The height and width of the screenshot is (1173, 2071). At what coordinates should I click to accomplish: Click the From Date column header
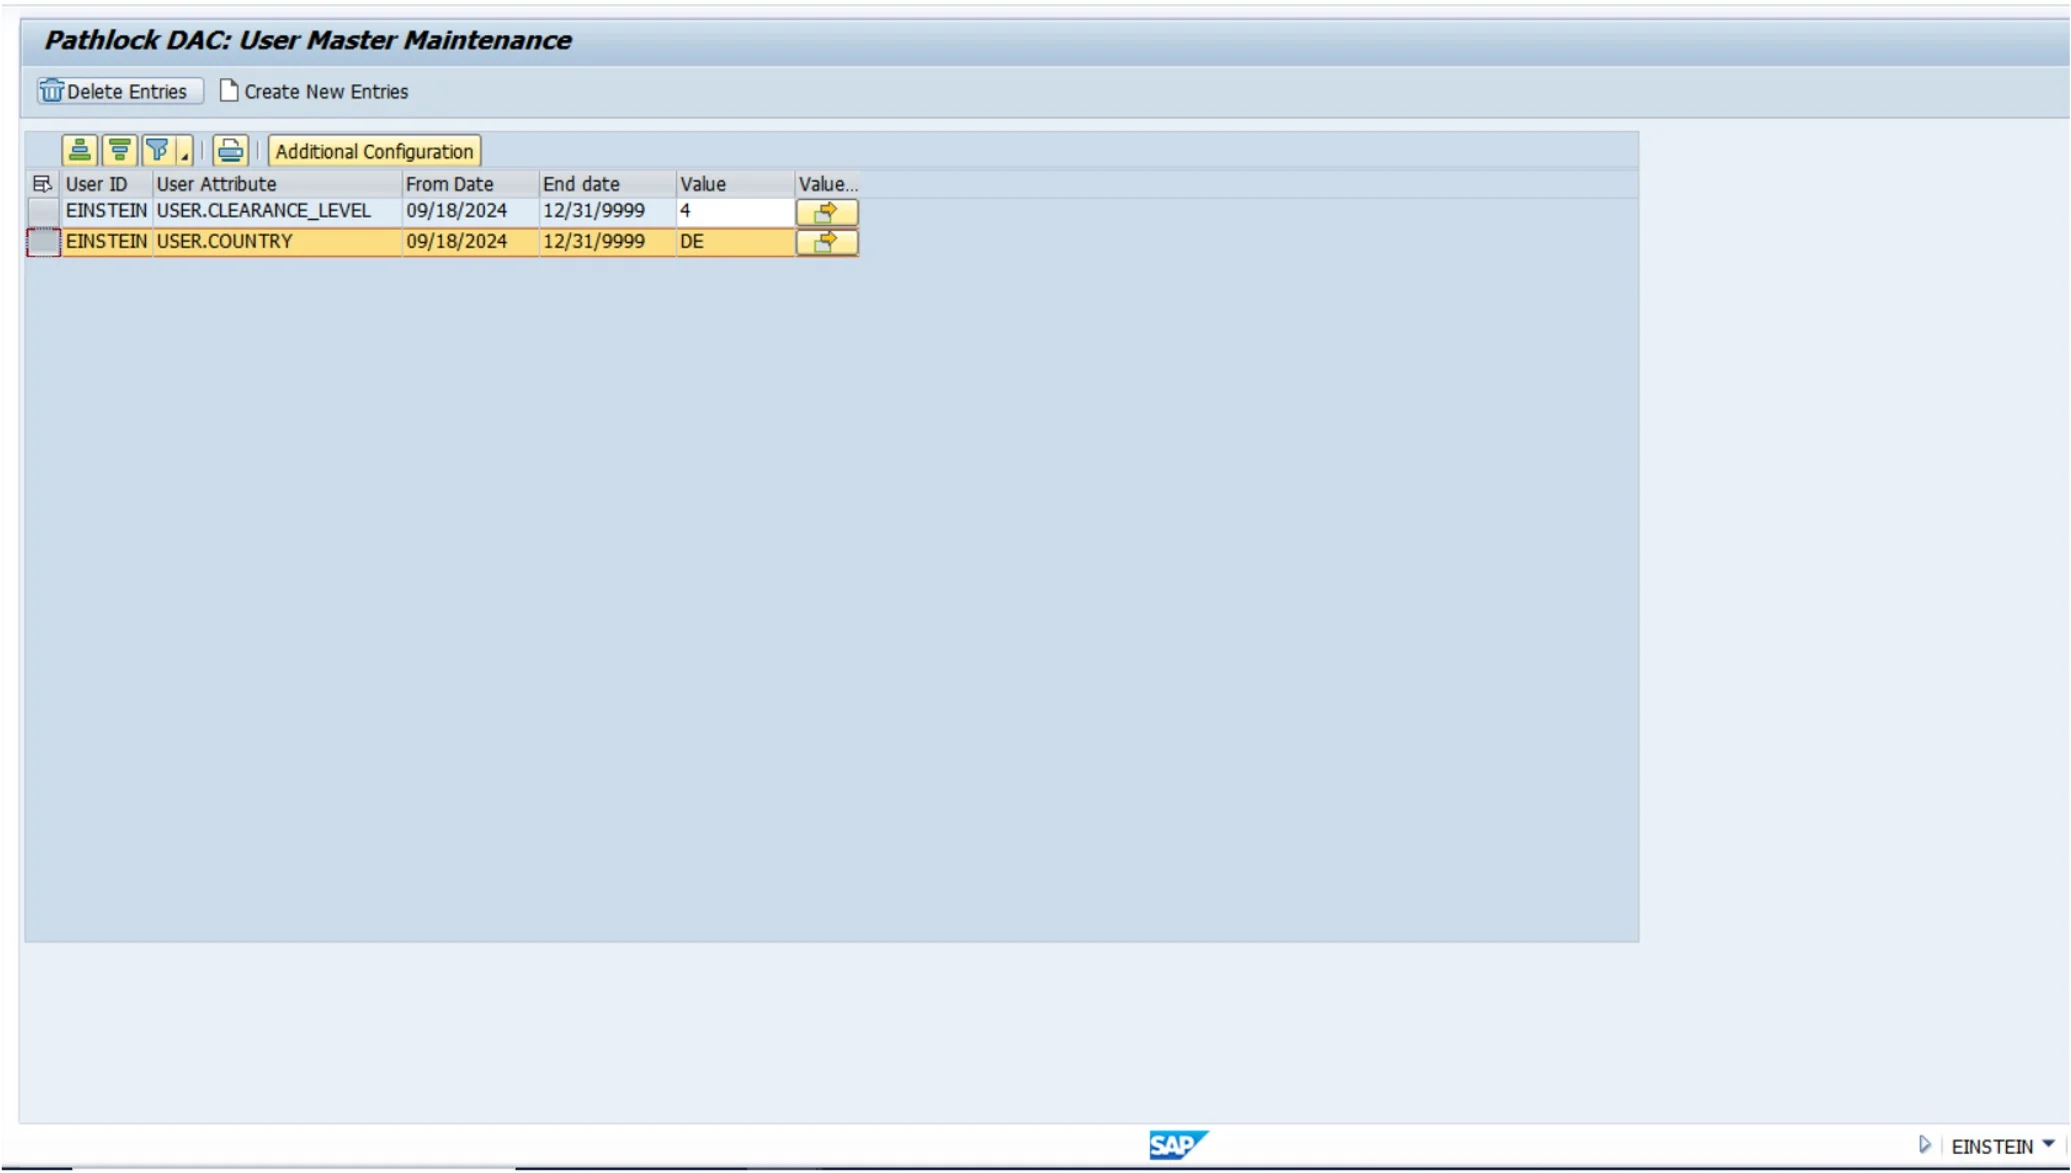(470, 184)
